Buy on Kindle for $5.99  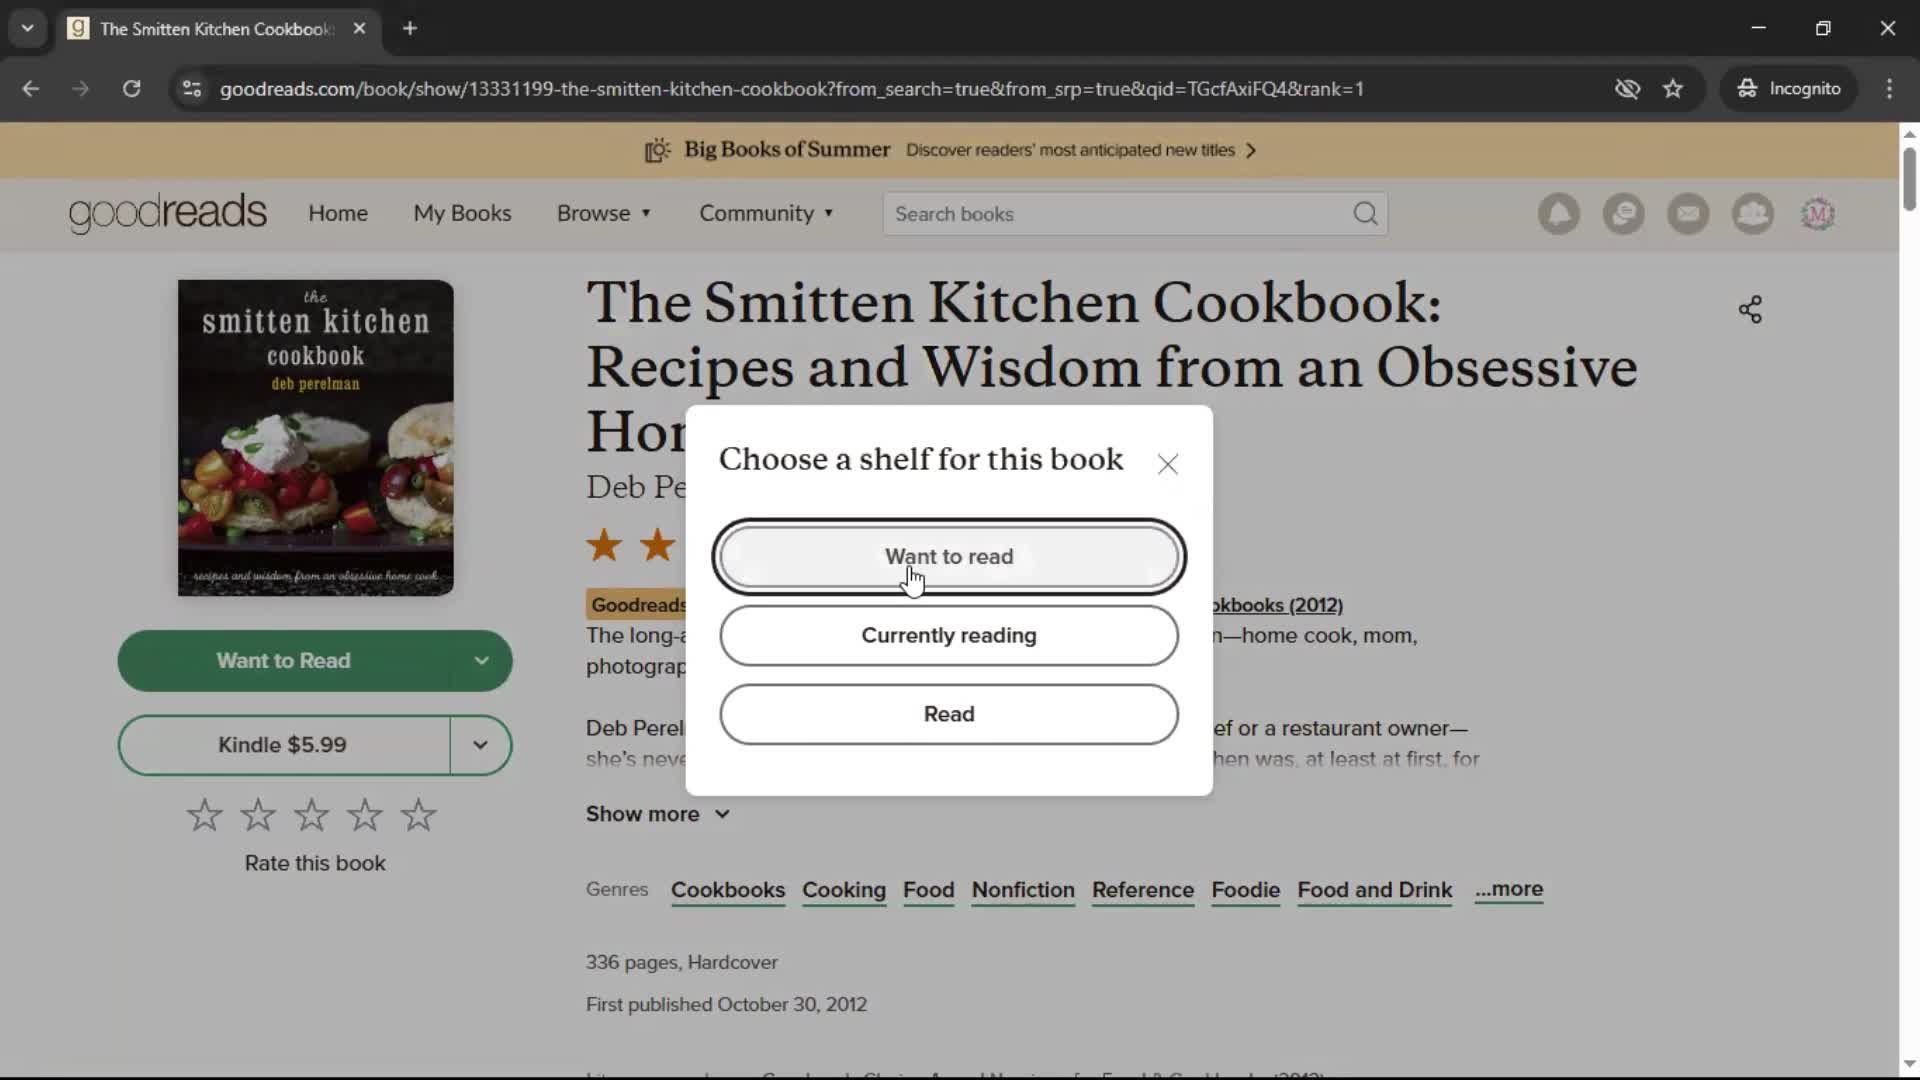(283, 745)
